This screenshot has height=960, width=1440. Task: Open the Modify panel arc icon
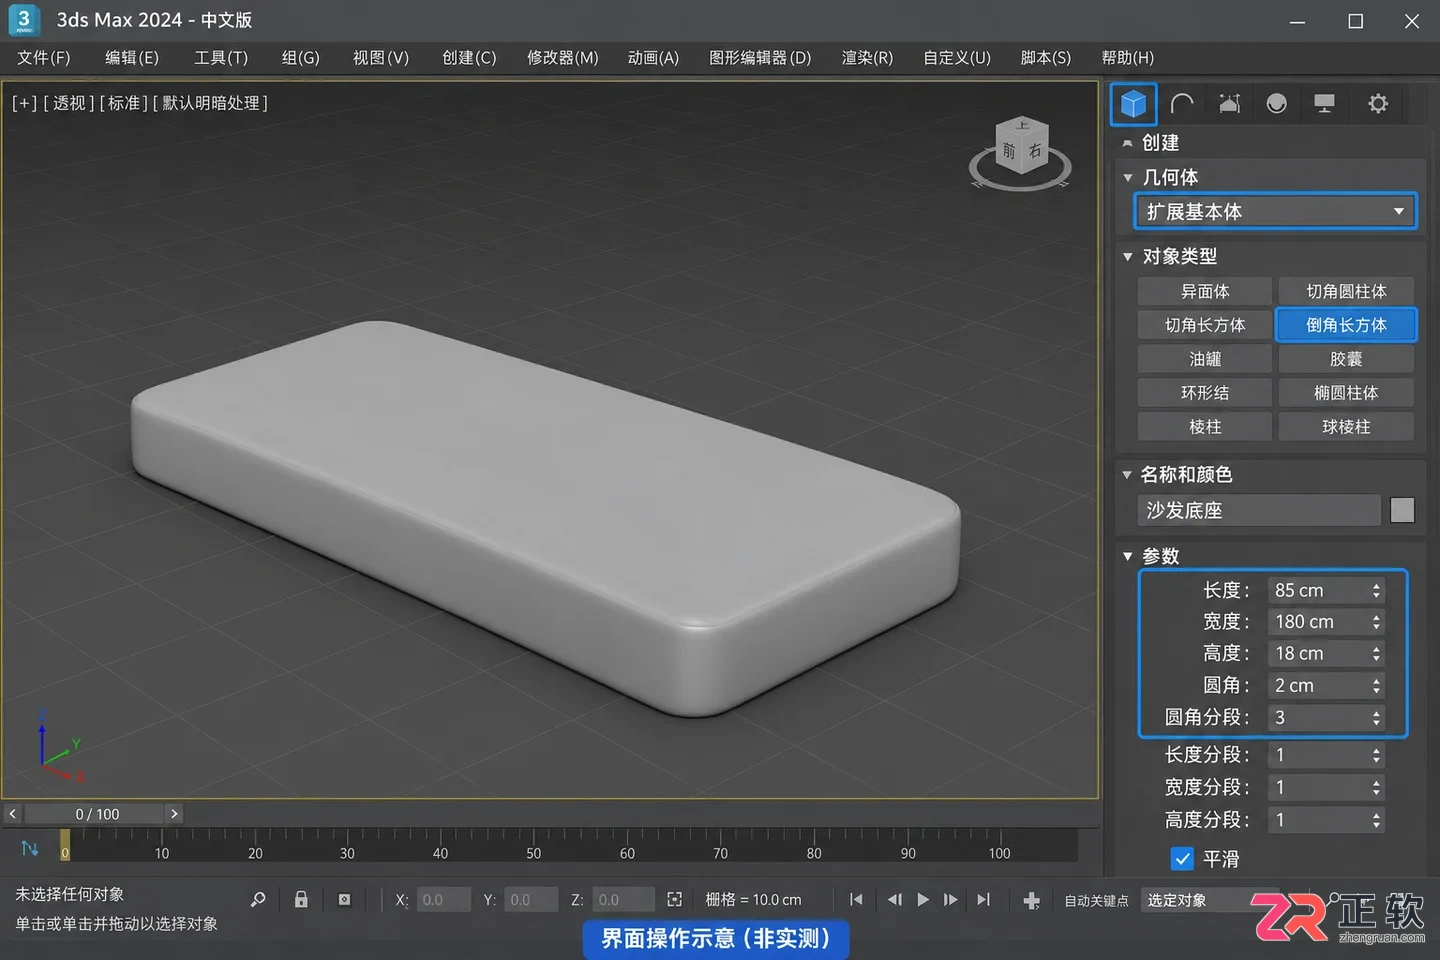click(1182, 103)
